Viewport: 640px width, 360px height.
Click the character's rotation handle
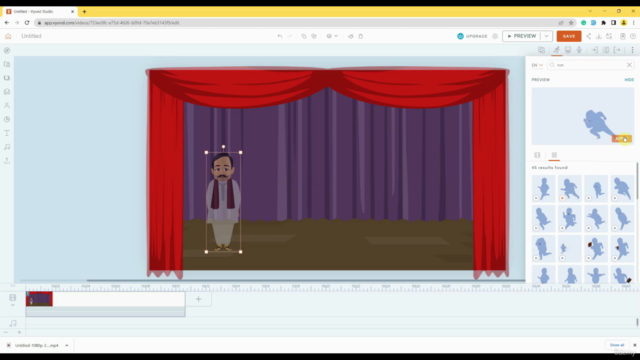click(223, 147)
